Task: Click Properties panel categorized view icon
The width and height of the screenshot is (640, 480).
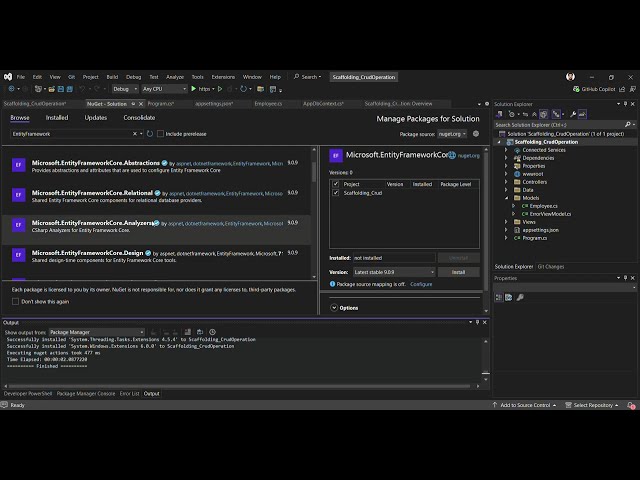Action: click(499, 298)
